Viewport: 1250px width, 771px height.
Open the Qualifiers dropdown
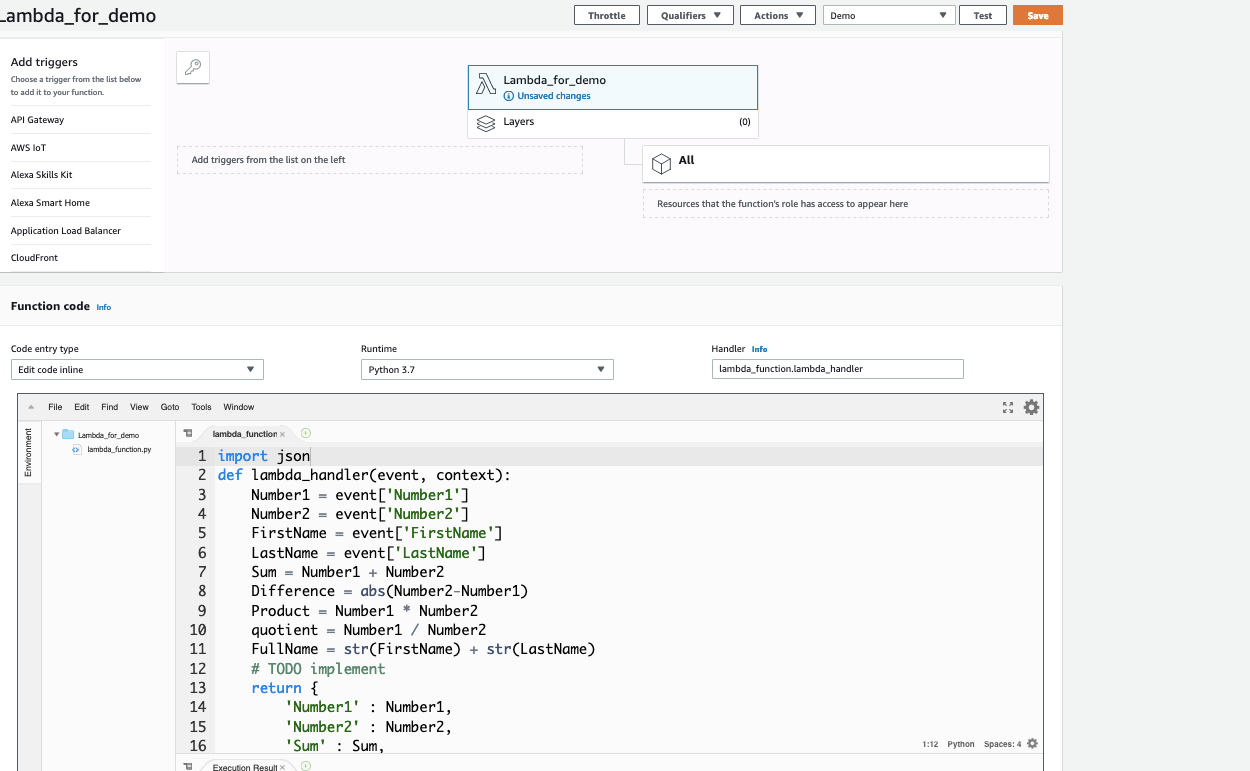point(690,16)
